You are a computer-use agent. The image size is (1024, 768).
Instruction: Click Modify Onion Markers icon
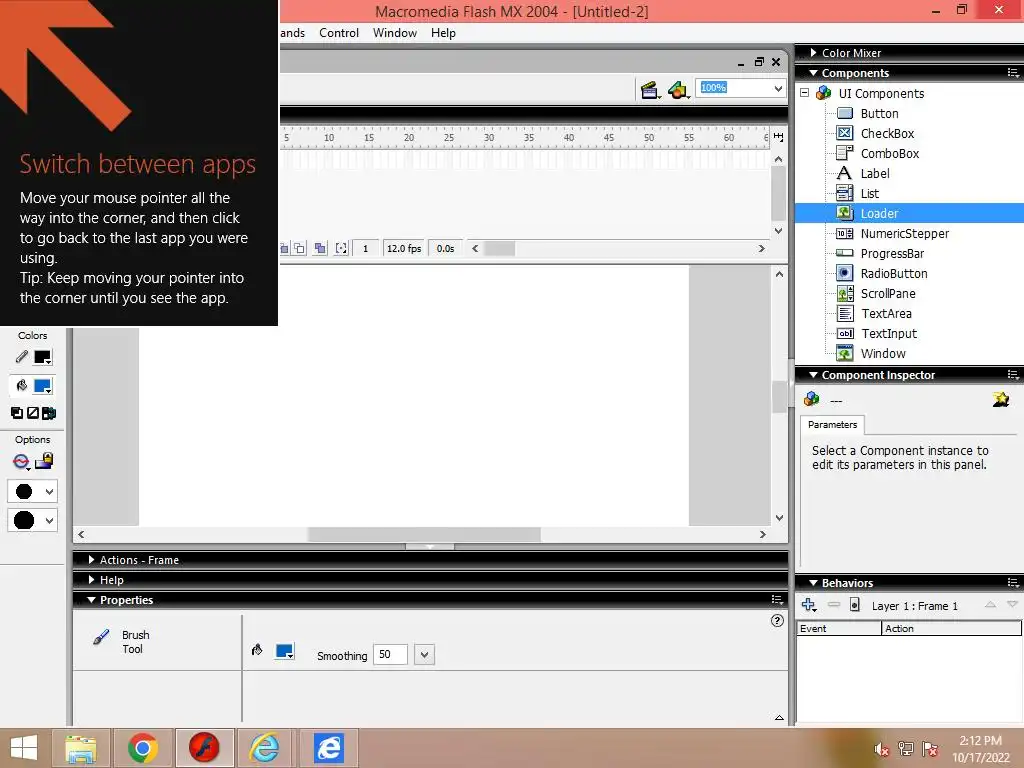pyautogui.click(x=341, y=248)
